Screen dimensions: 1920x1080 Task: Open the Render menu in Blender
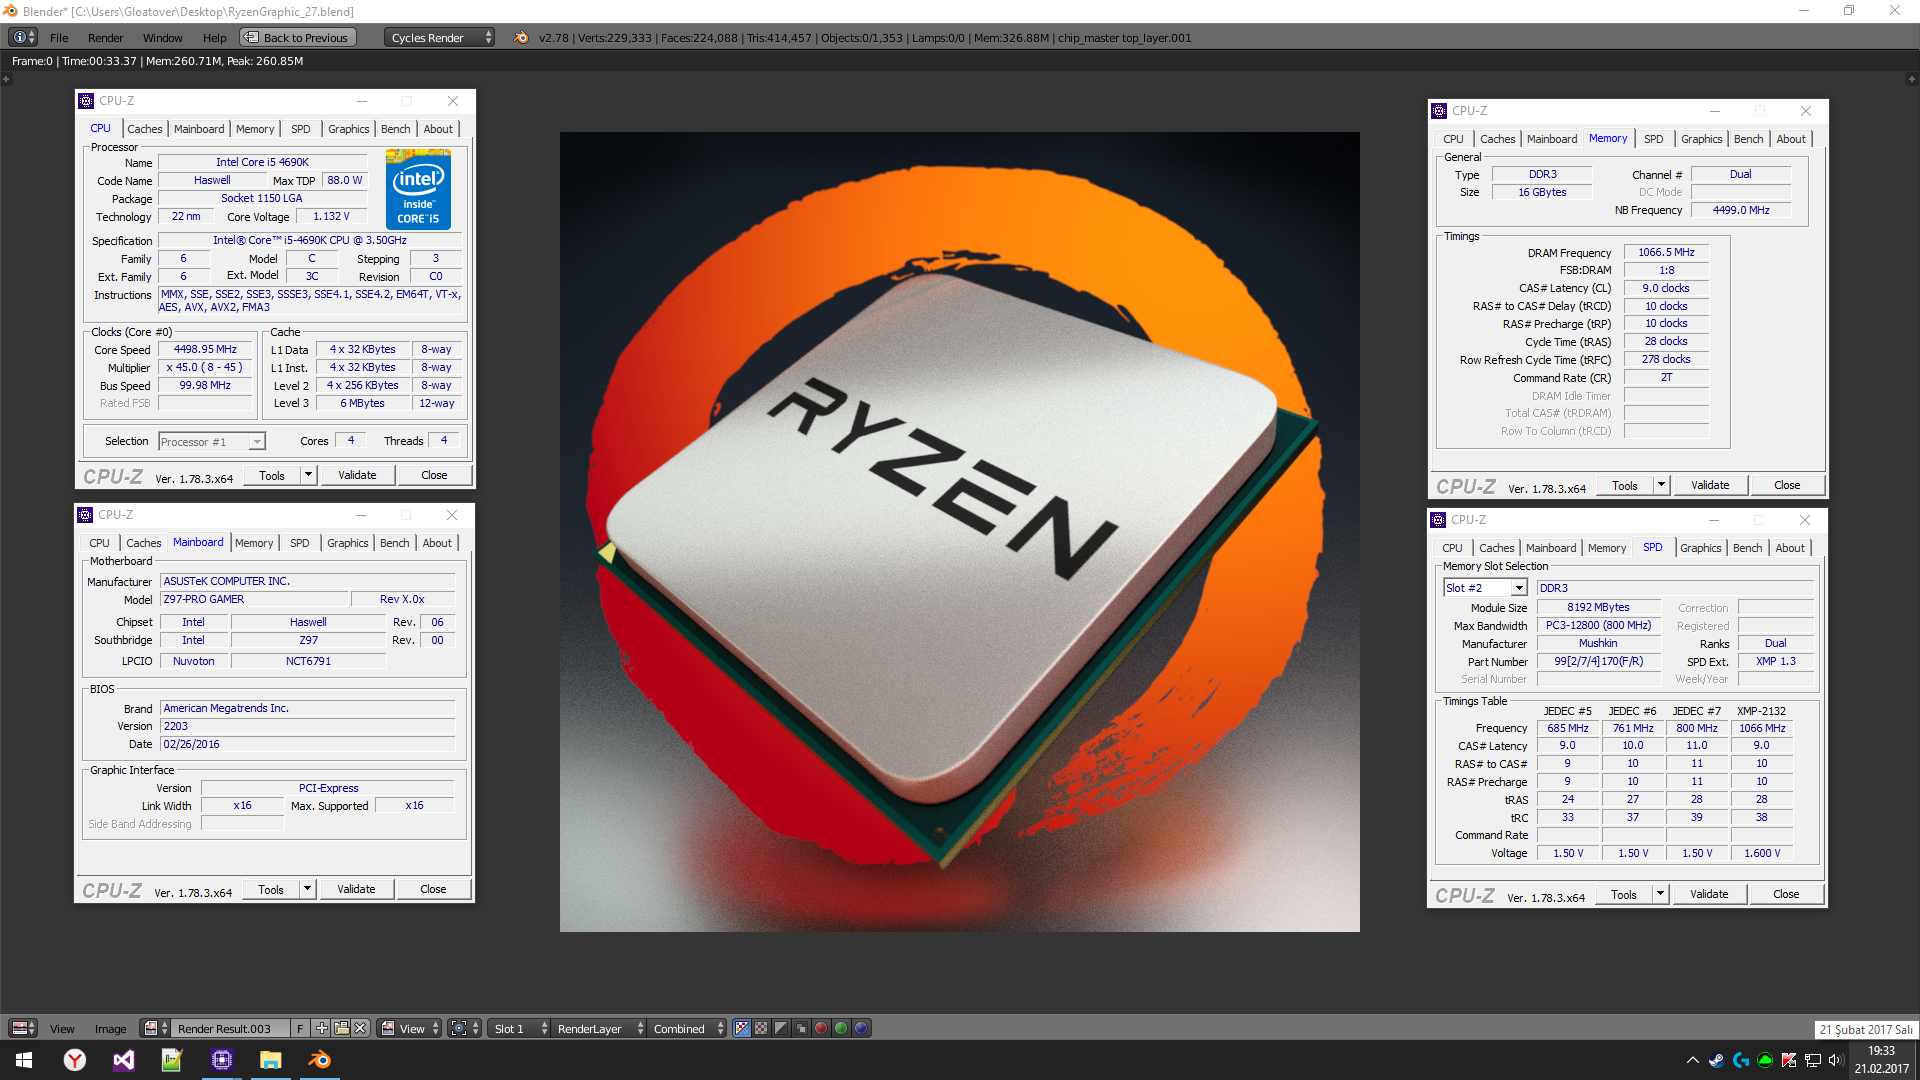point(105,38)
